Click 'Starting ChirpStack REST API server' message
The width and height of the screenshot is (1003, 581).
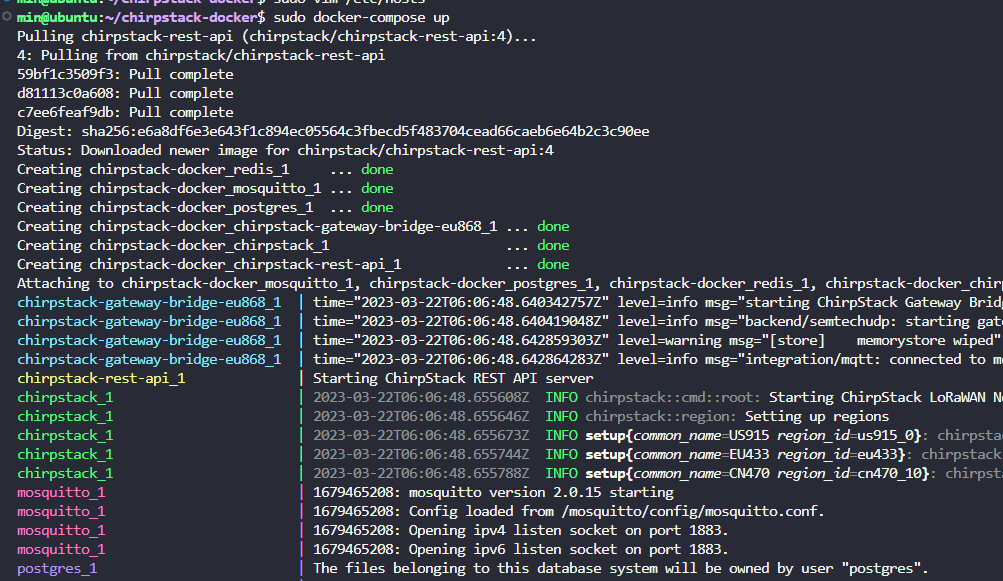(x=453, y=378)
